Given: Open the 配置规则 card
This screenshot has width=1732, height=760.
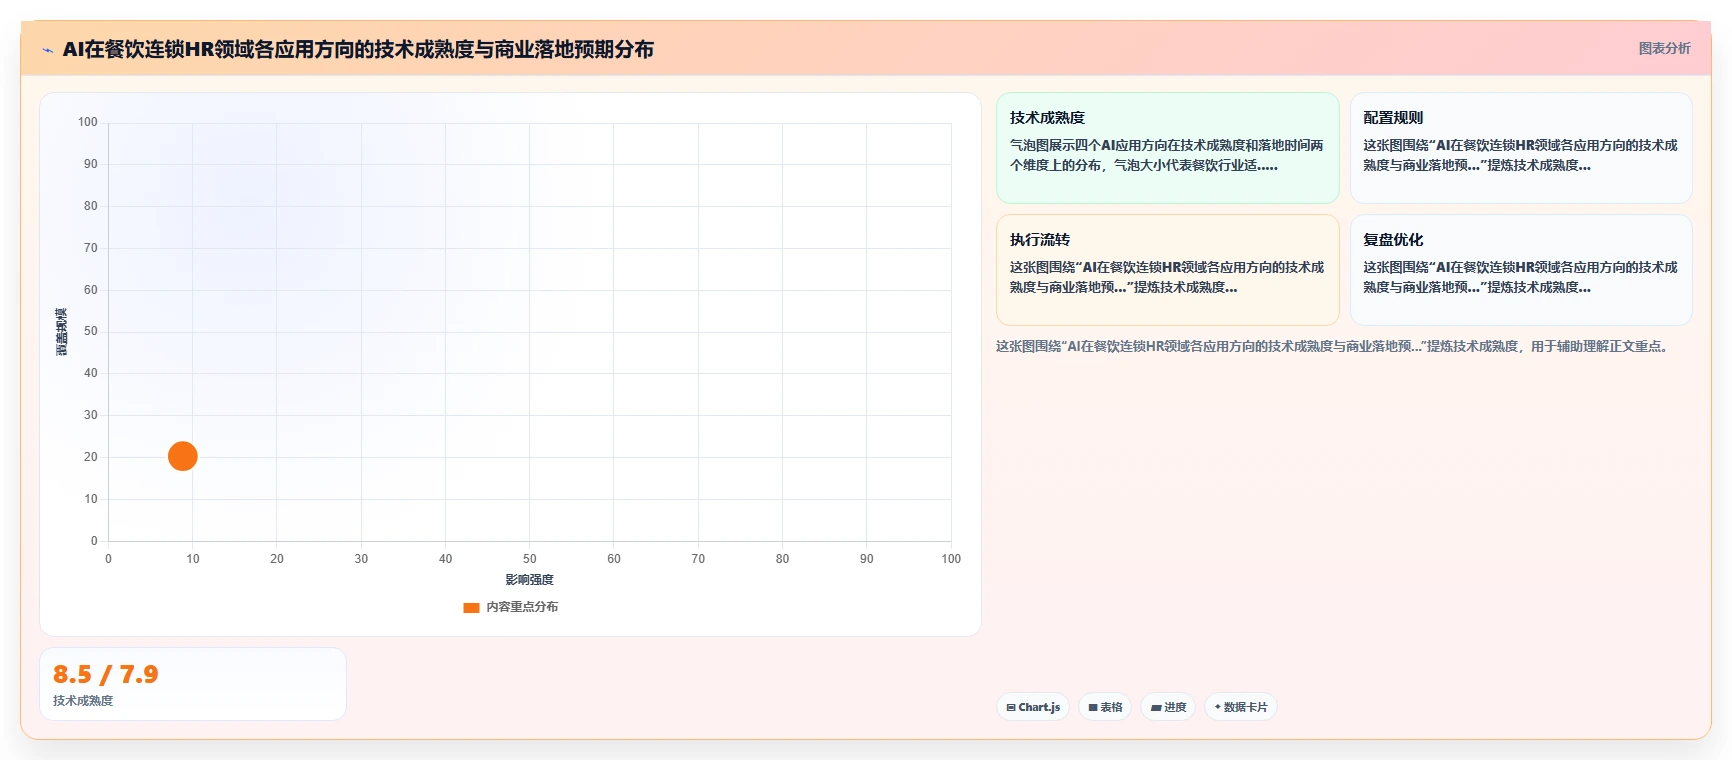Looking at the screenshot, I should pyautogui.click(x=1520, y=148).
